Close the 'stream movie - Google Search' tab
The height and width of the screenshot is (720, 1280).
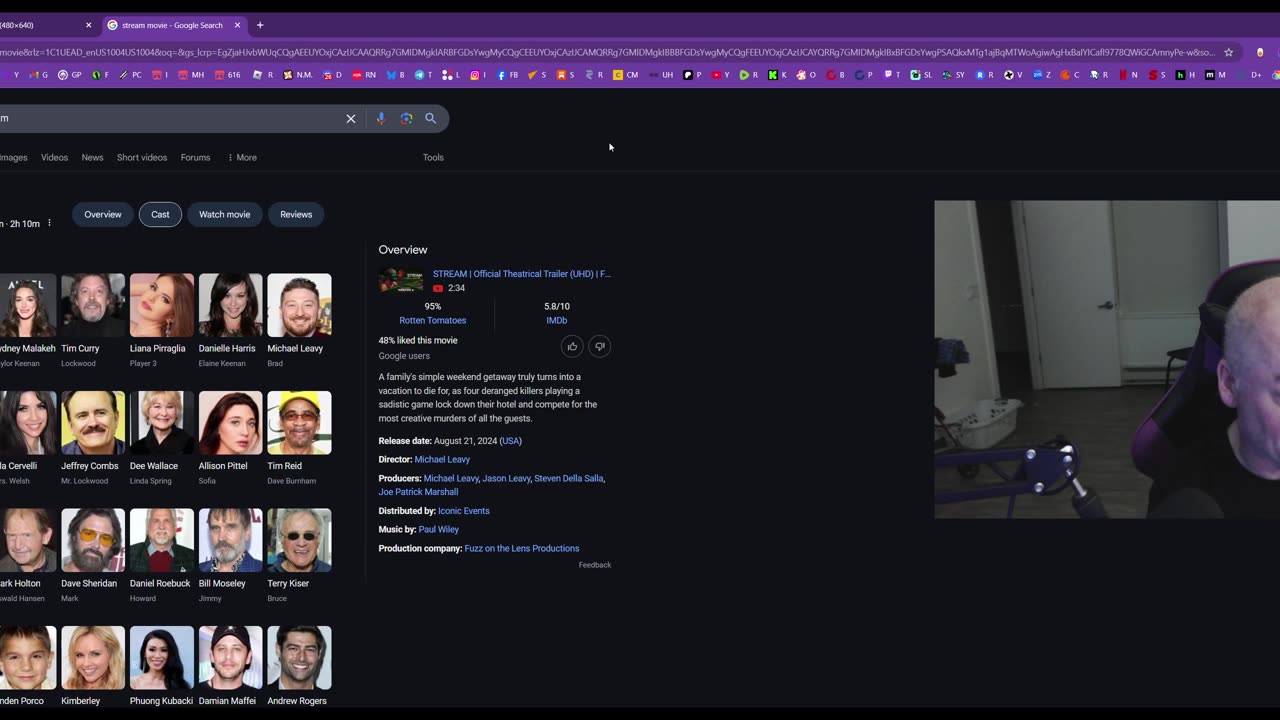click(237, 25)
